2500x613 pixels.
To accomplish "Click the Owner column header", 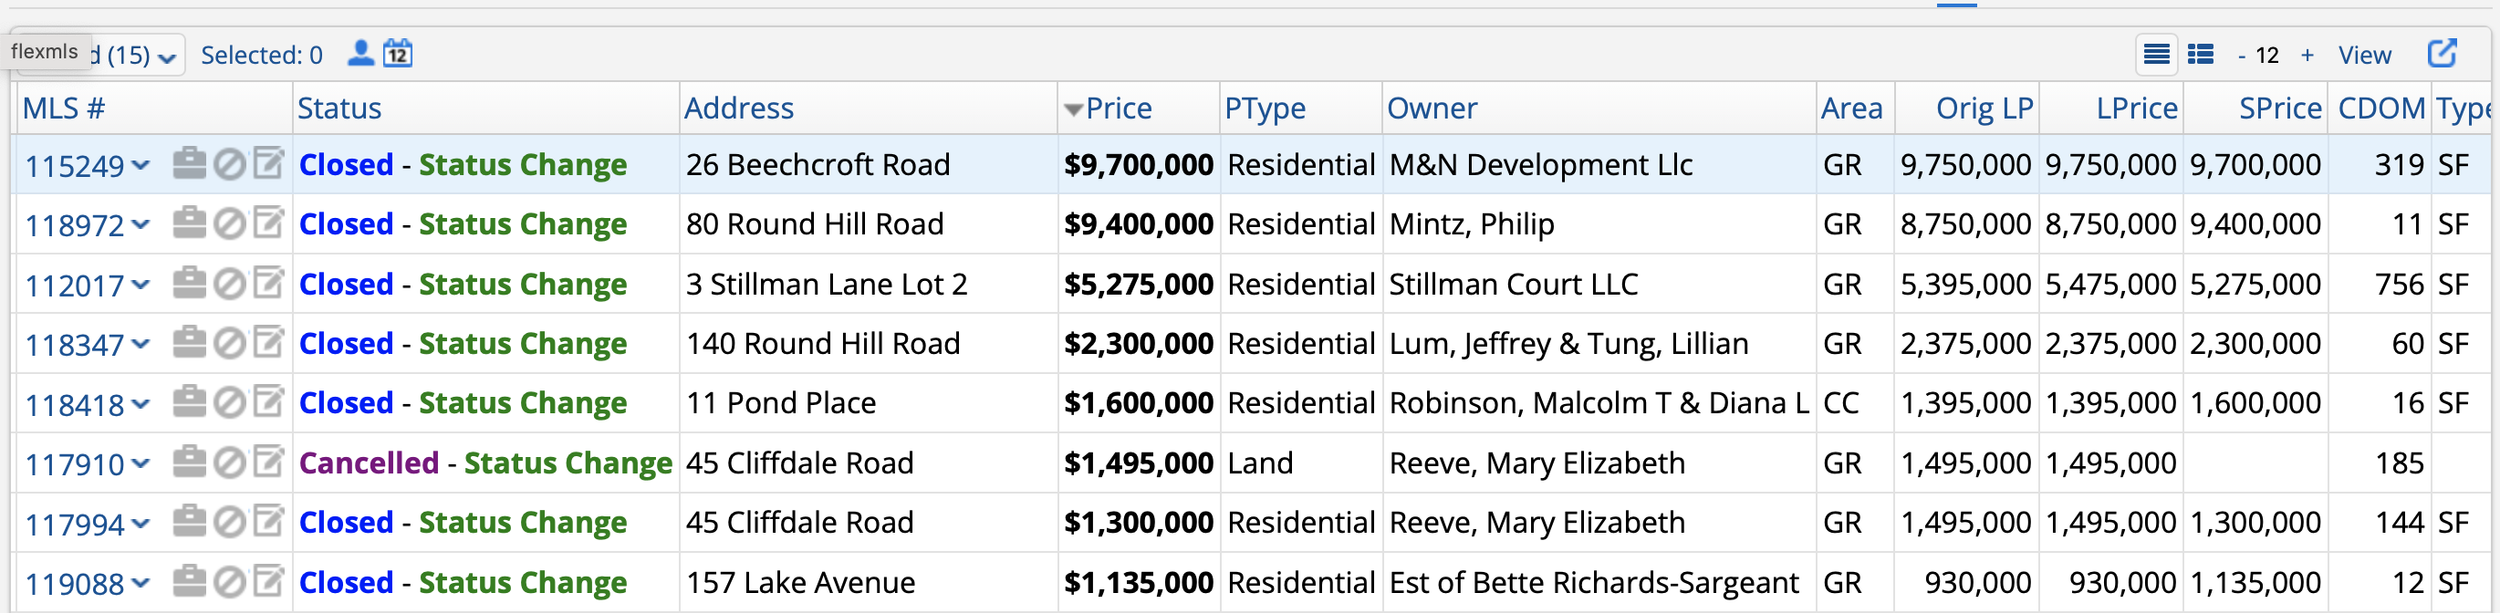I will [1432, 108].
